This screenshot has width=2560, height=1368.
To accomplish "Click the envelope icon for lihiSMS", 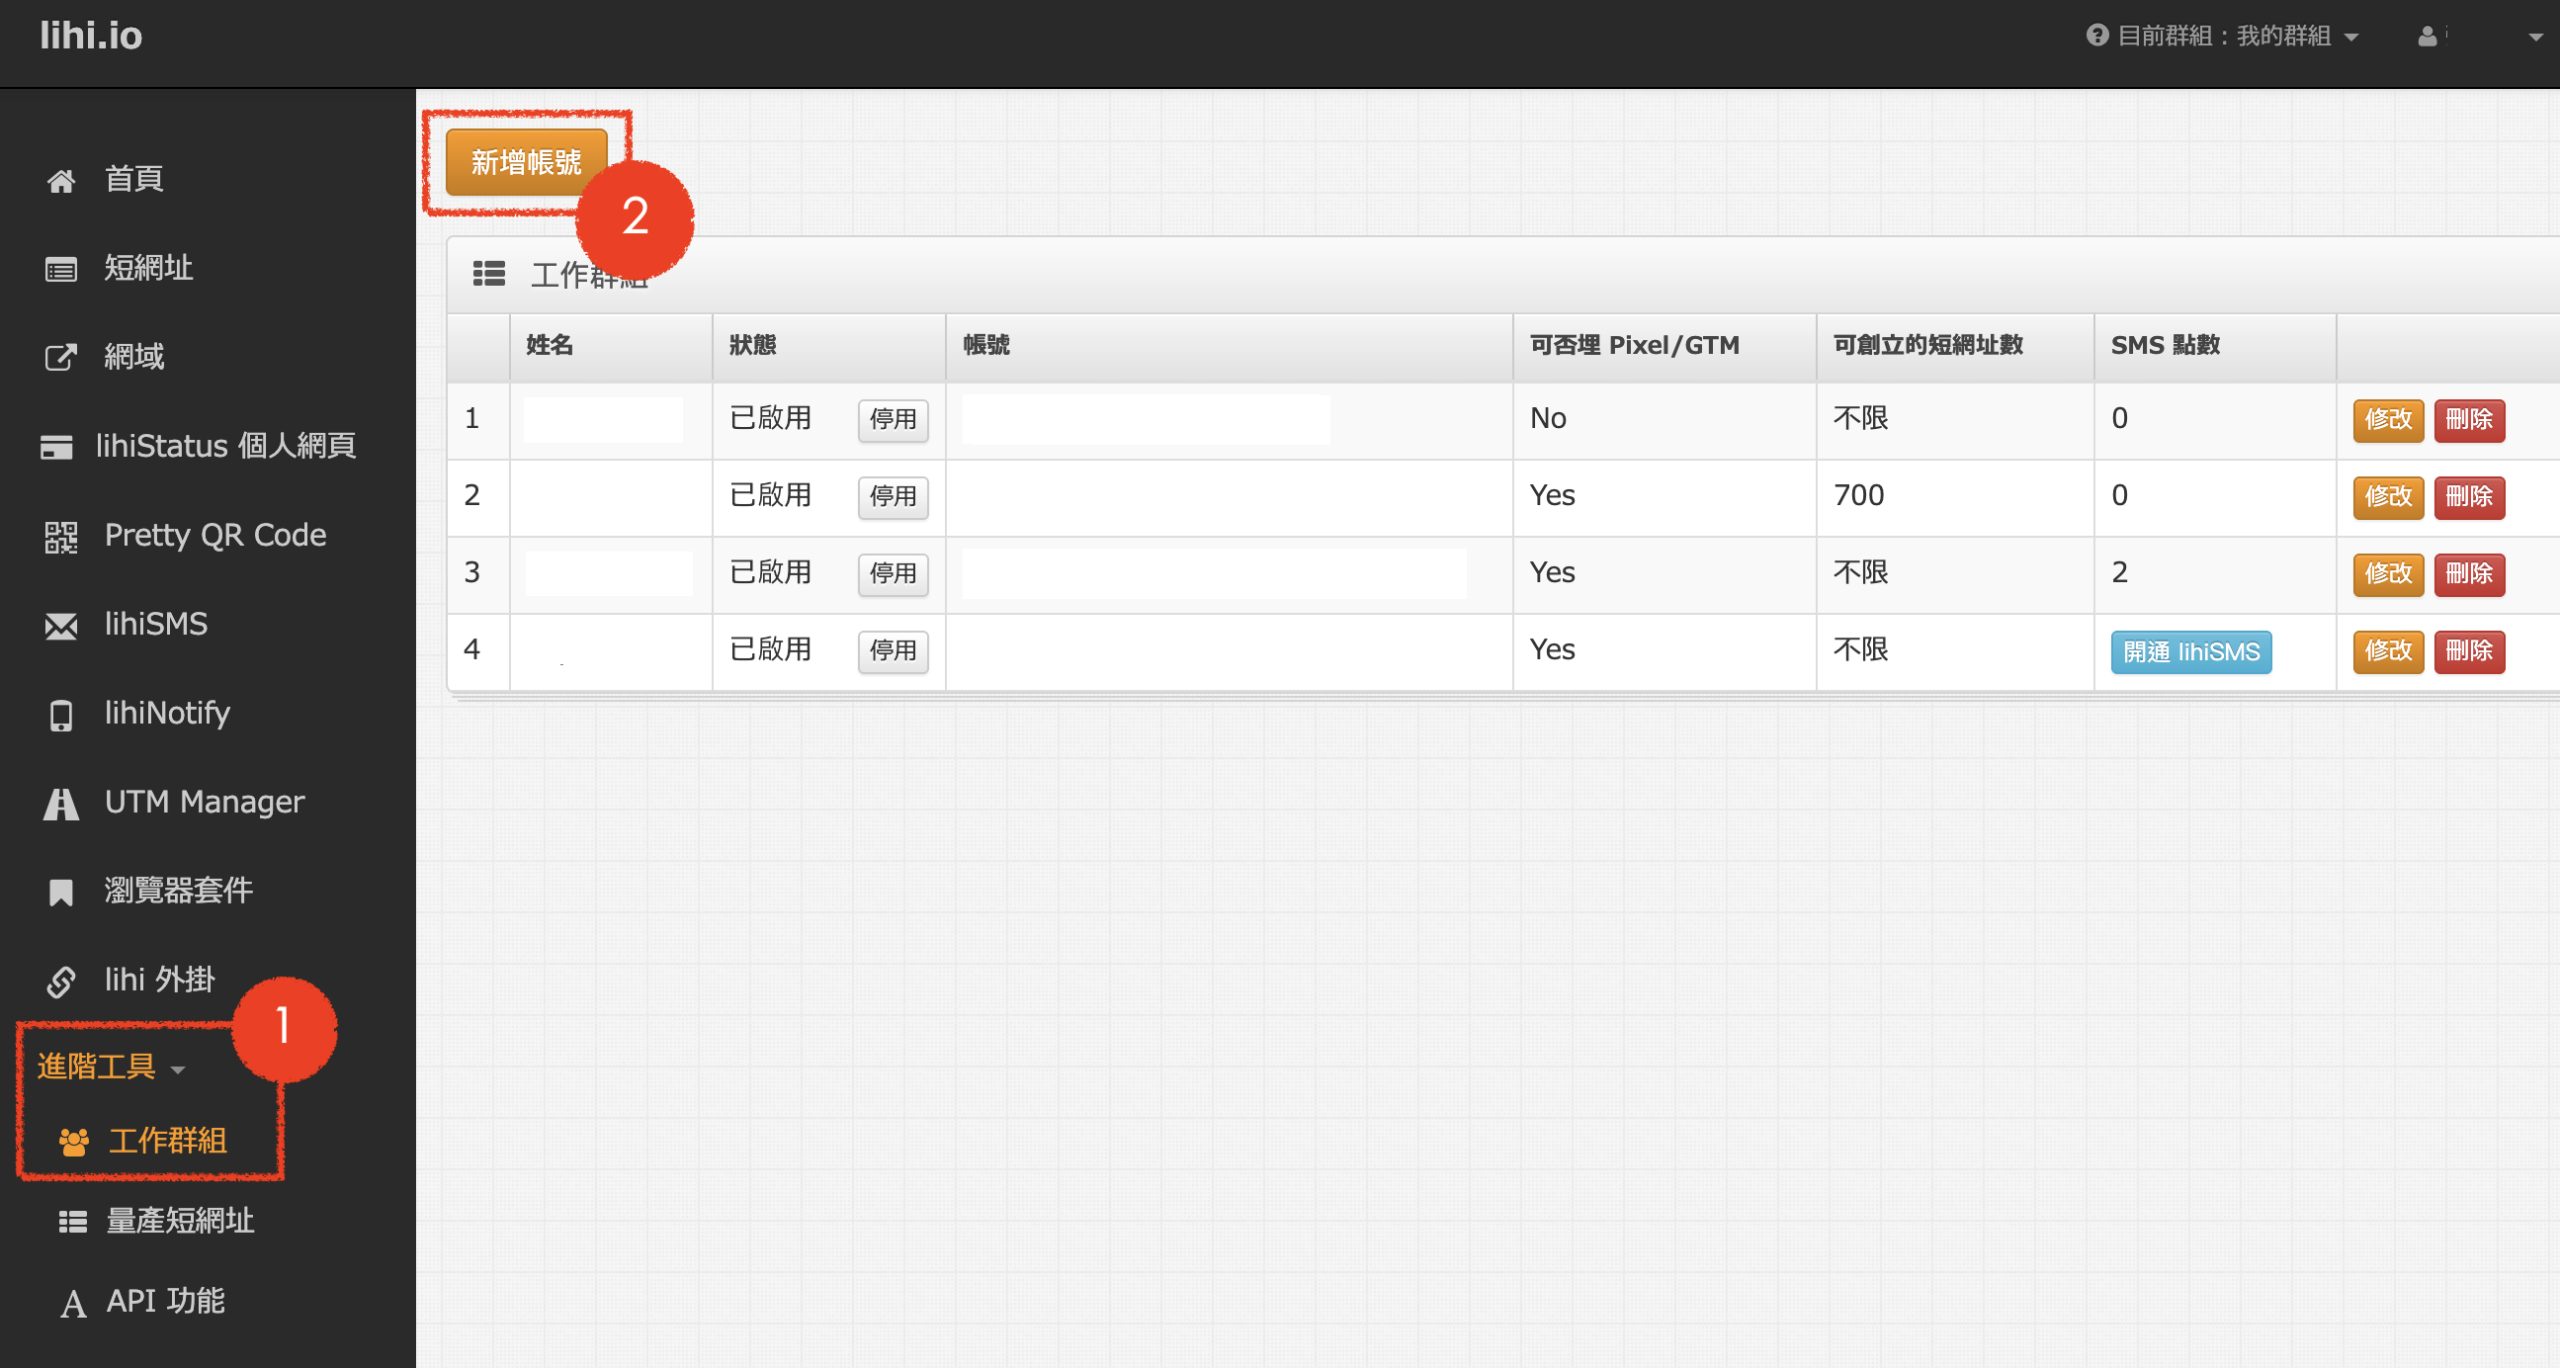I will tap(61, 626).
